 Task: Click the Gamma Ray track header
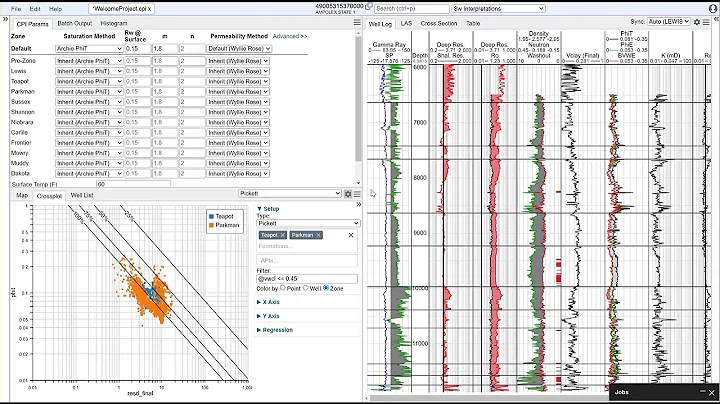(x=389, y=45)
